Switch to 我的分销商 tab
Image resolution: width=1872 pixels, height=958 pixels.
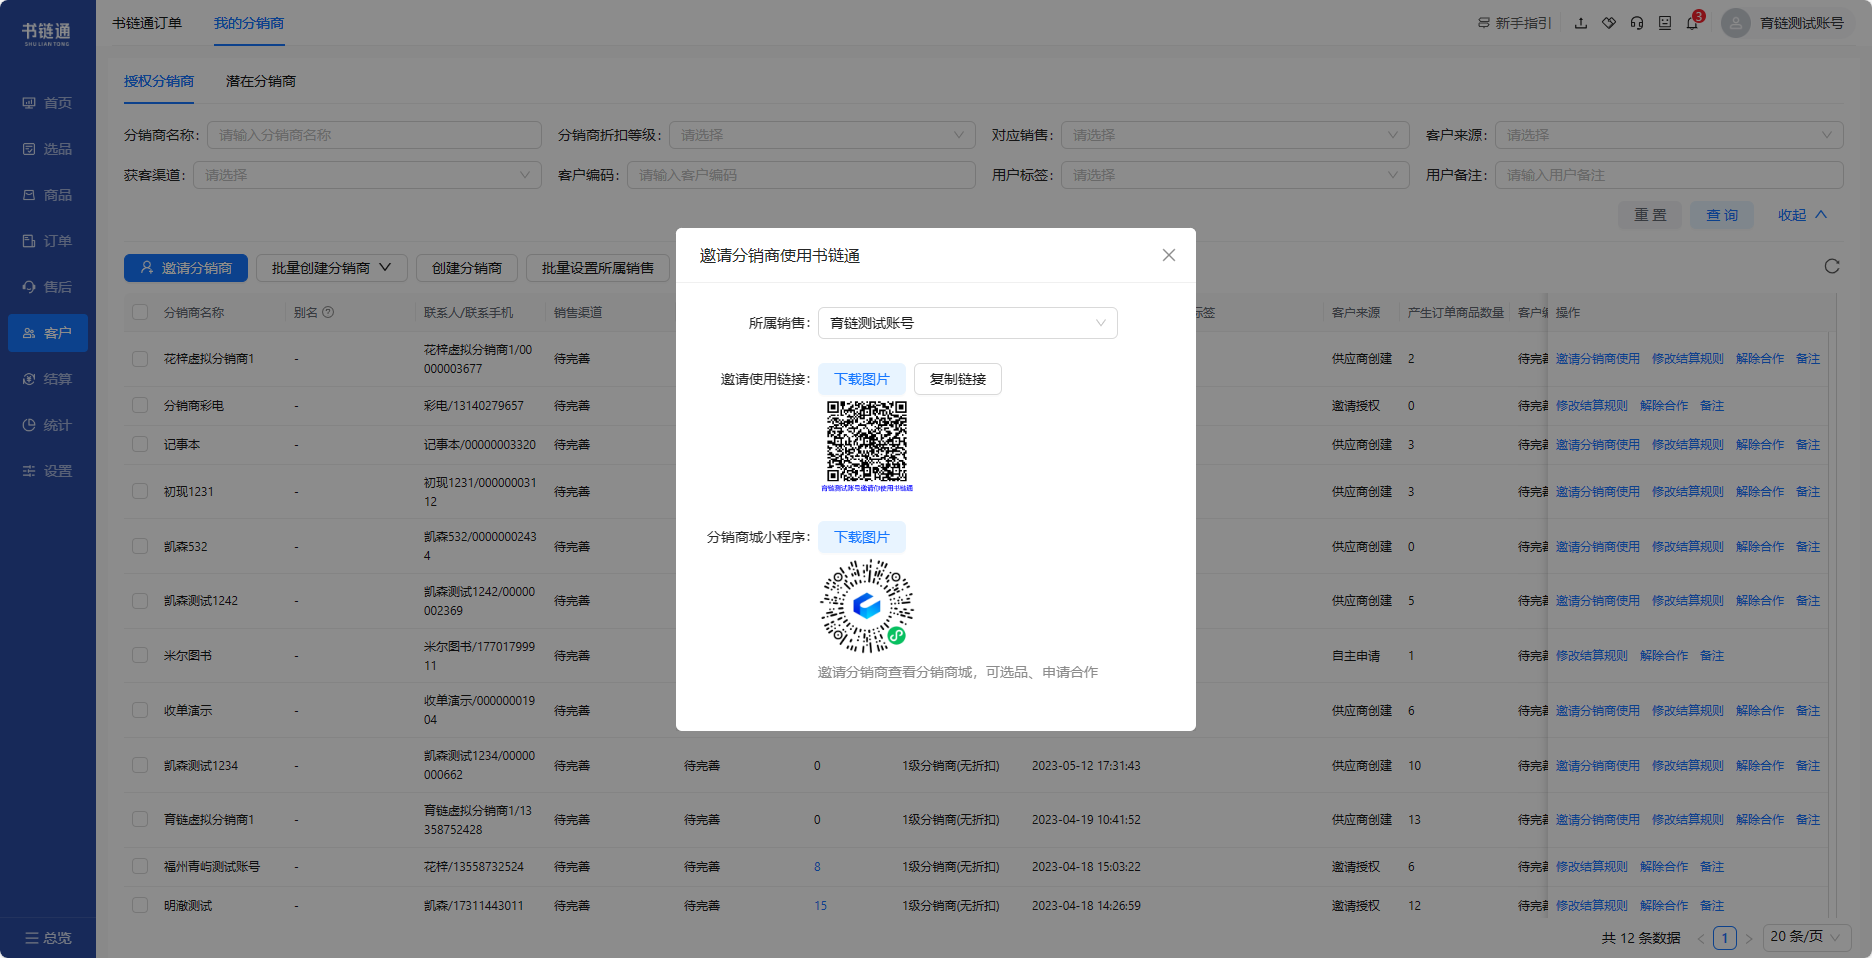click(249, 23)
